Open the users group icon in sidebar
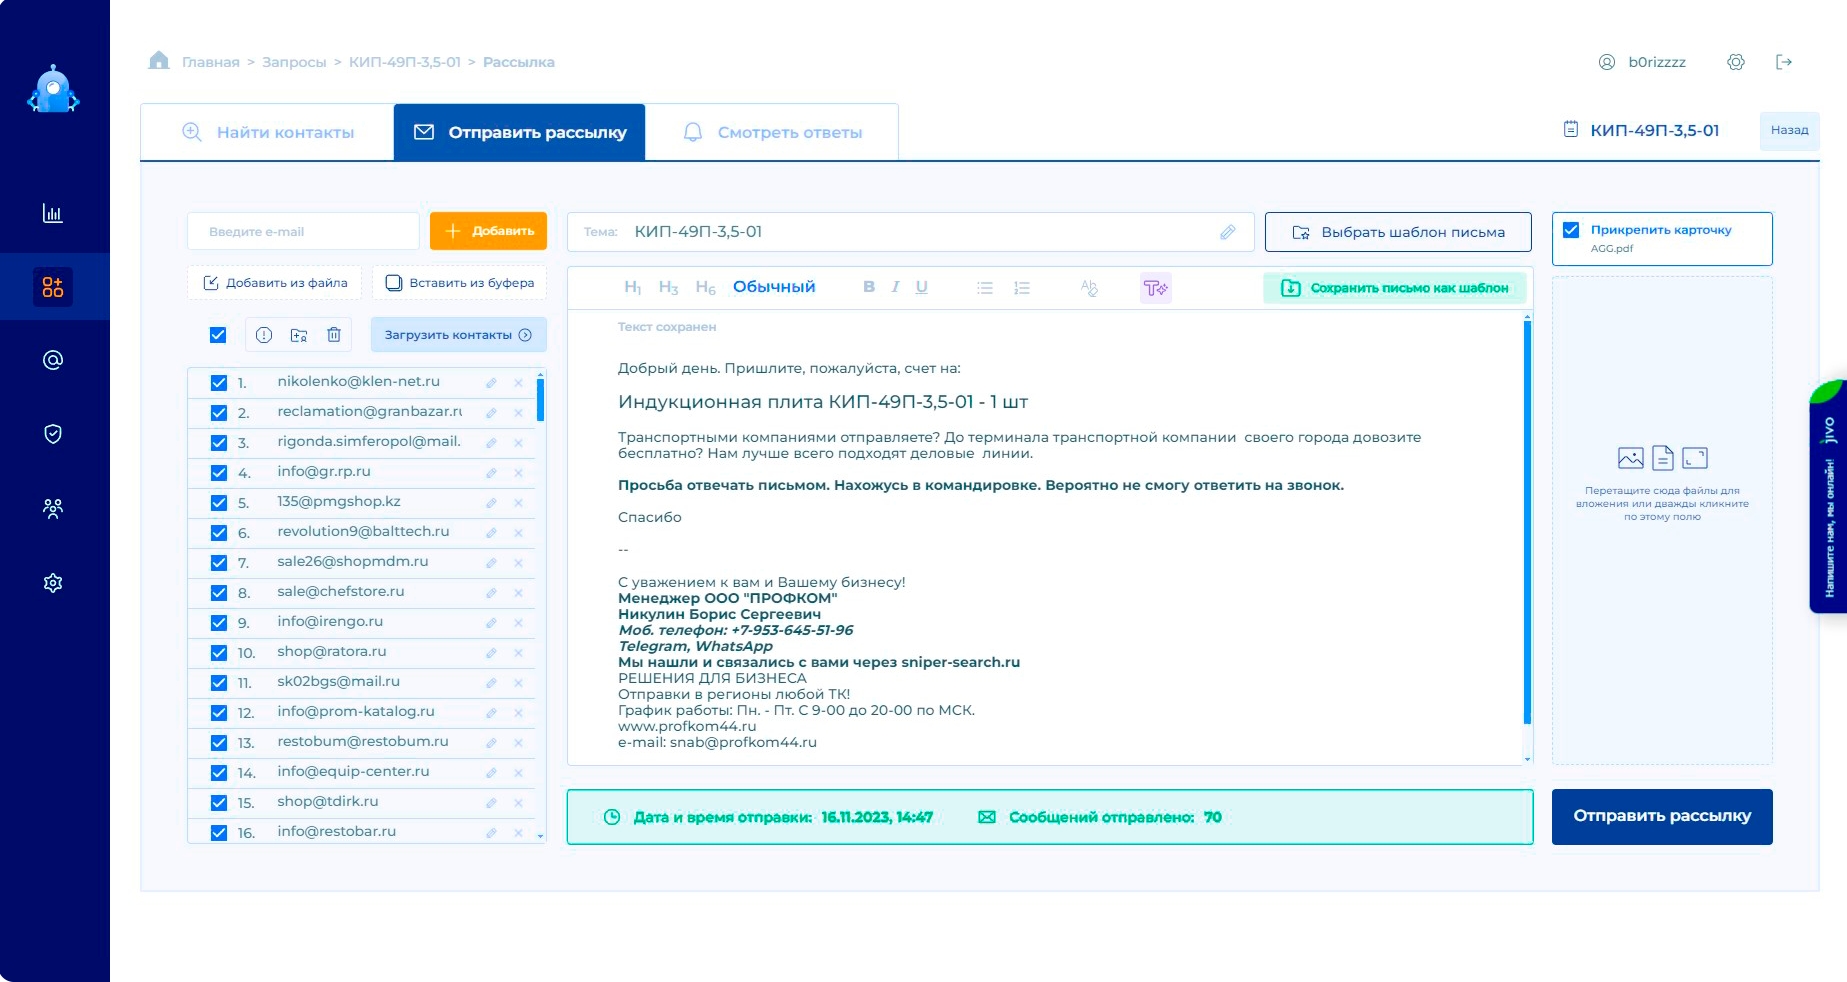This screenshot has height=982, width=1847. point(53,508)
